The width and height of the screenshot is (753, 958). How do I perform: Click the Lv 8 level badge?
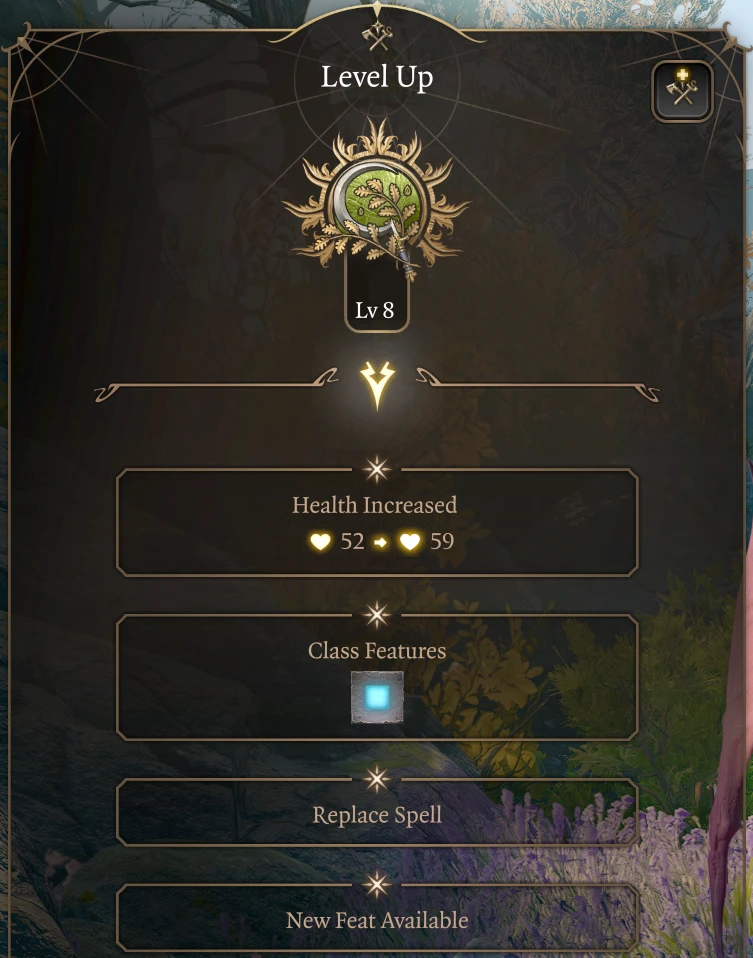click(376, 310)
